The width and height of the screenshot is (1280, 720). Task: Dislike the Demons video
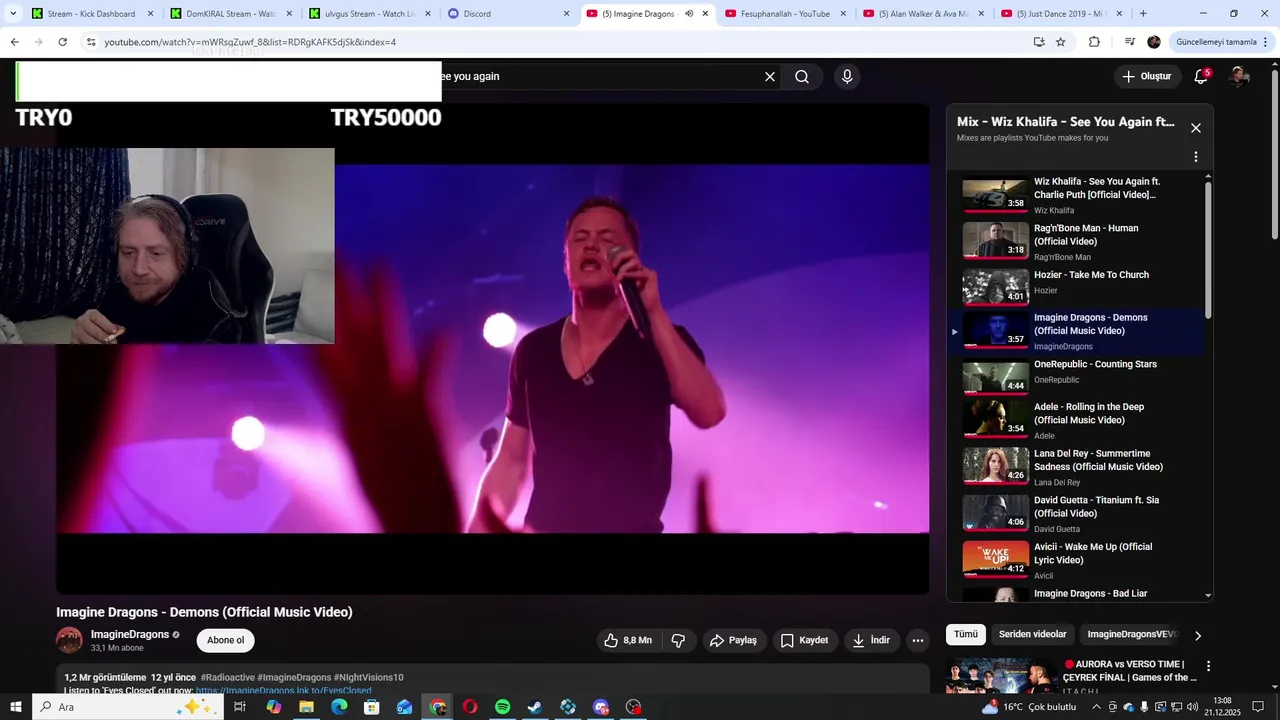678,640
